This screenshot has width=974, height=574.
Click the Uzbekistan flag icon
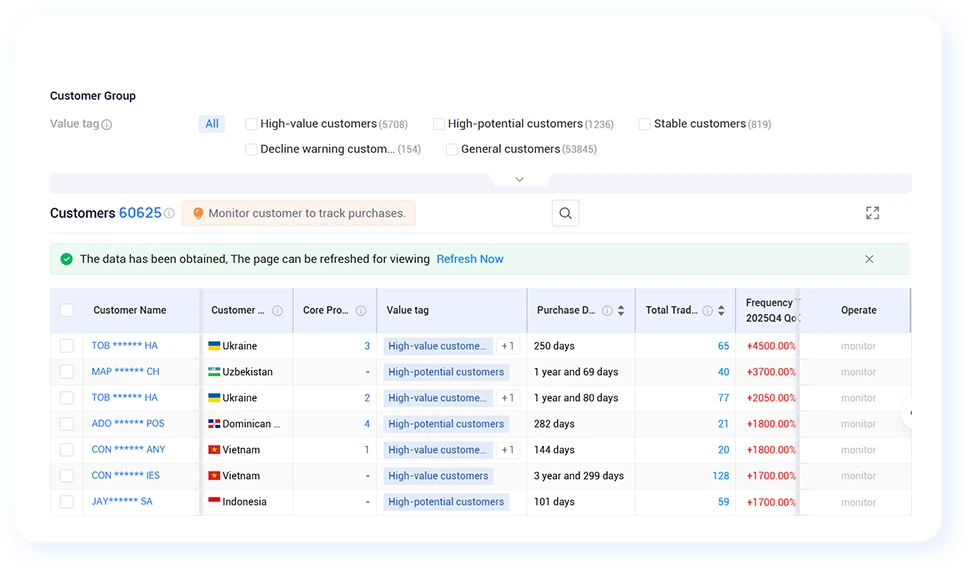pos(214,371)
